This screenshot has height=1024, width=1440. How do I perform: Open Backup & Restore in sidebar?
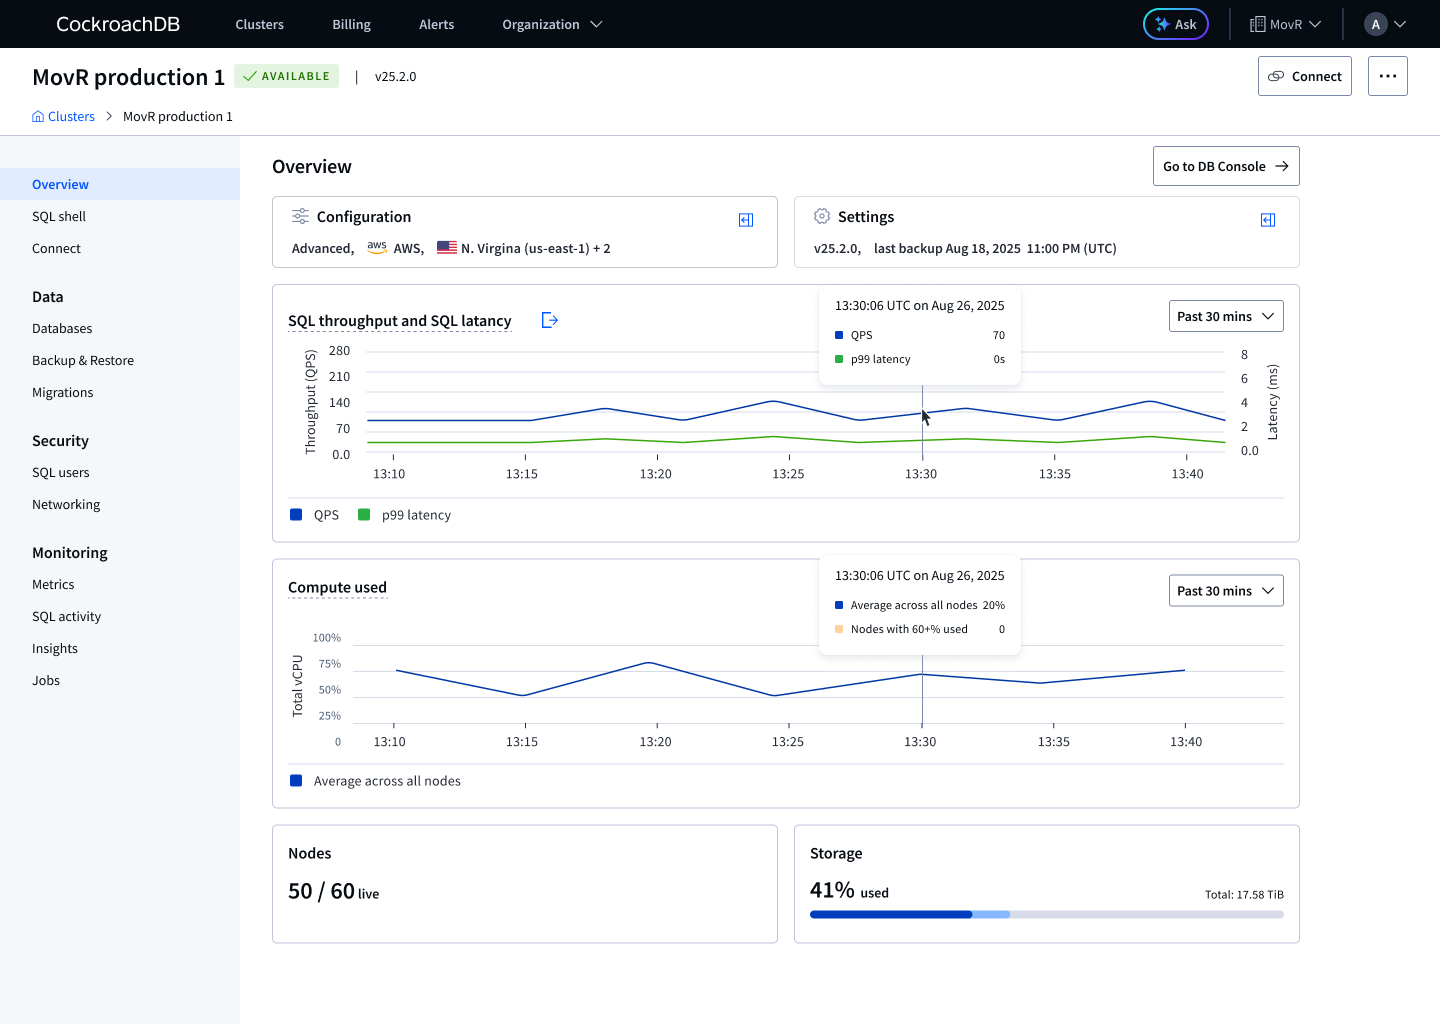120,360
